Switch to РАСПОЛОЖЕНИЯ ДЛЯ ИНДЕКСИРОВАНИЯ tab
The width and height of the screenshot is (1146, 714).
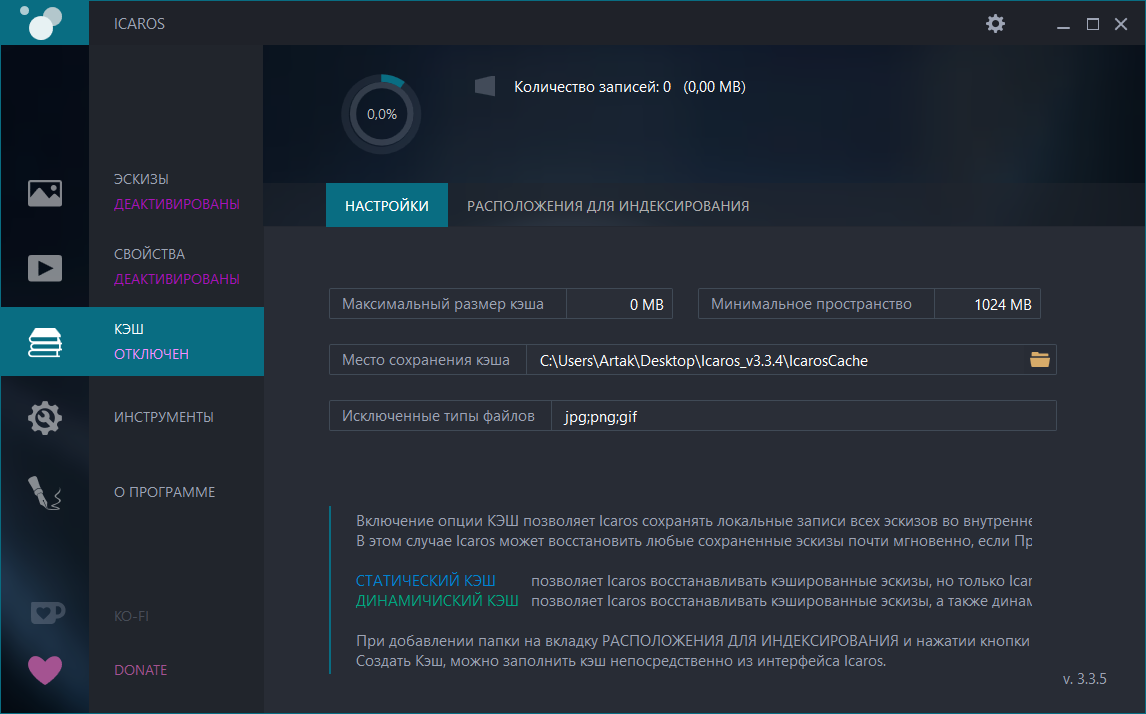[x=608, y=206]
